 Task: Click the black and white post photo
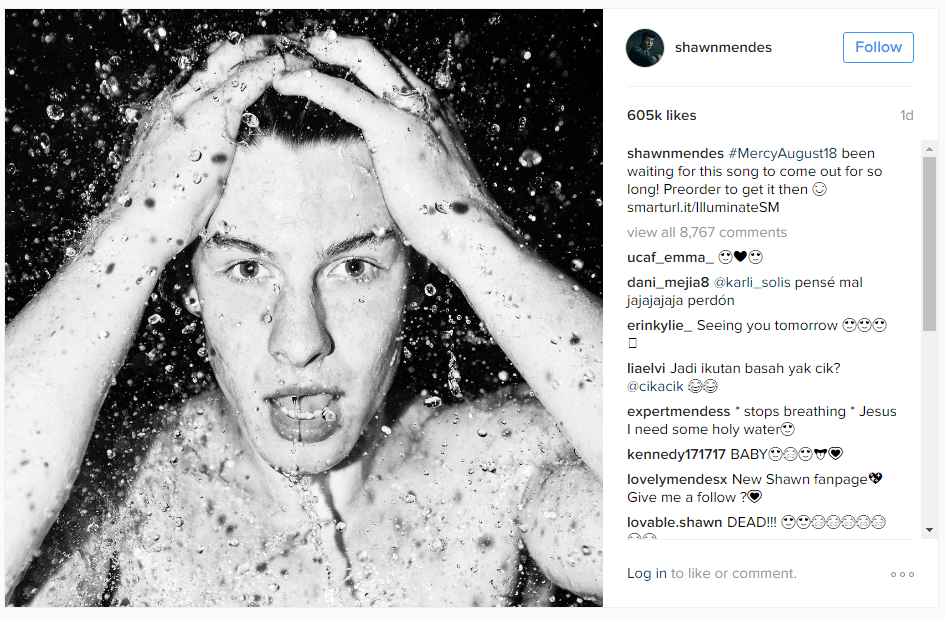pos(304,308)
